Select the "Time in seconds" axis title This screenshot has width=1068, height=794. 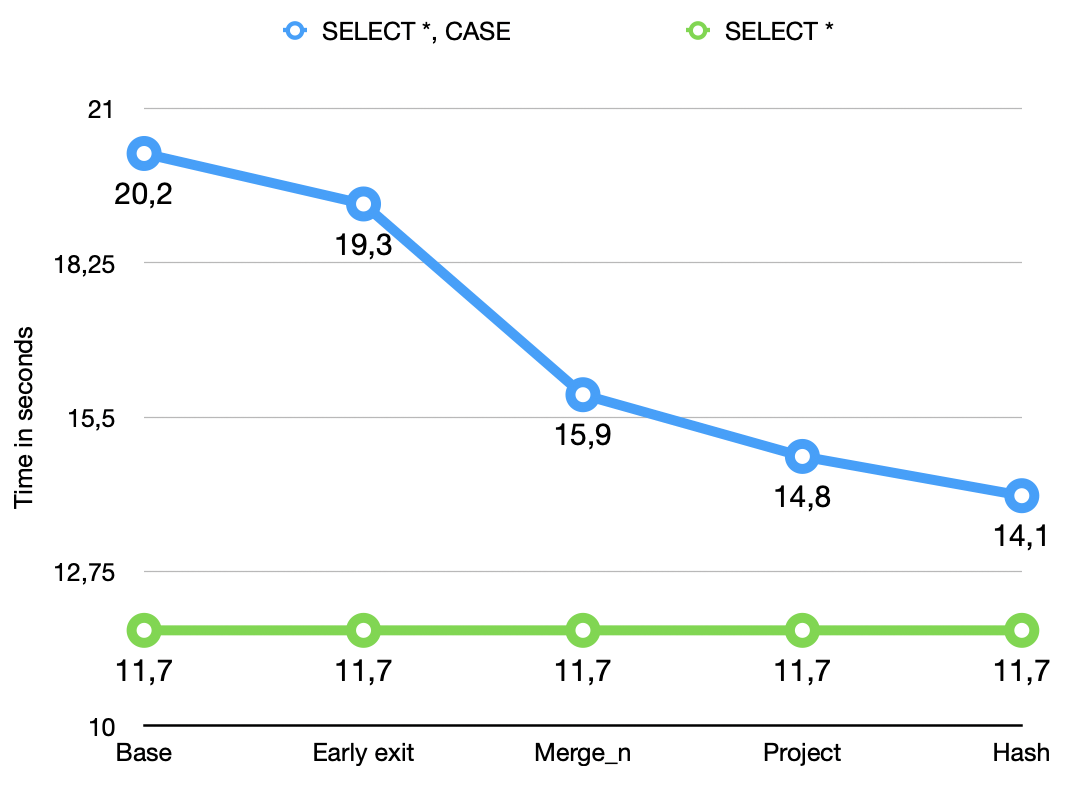coord(24,417)
